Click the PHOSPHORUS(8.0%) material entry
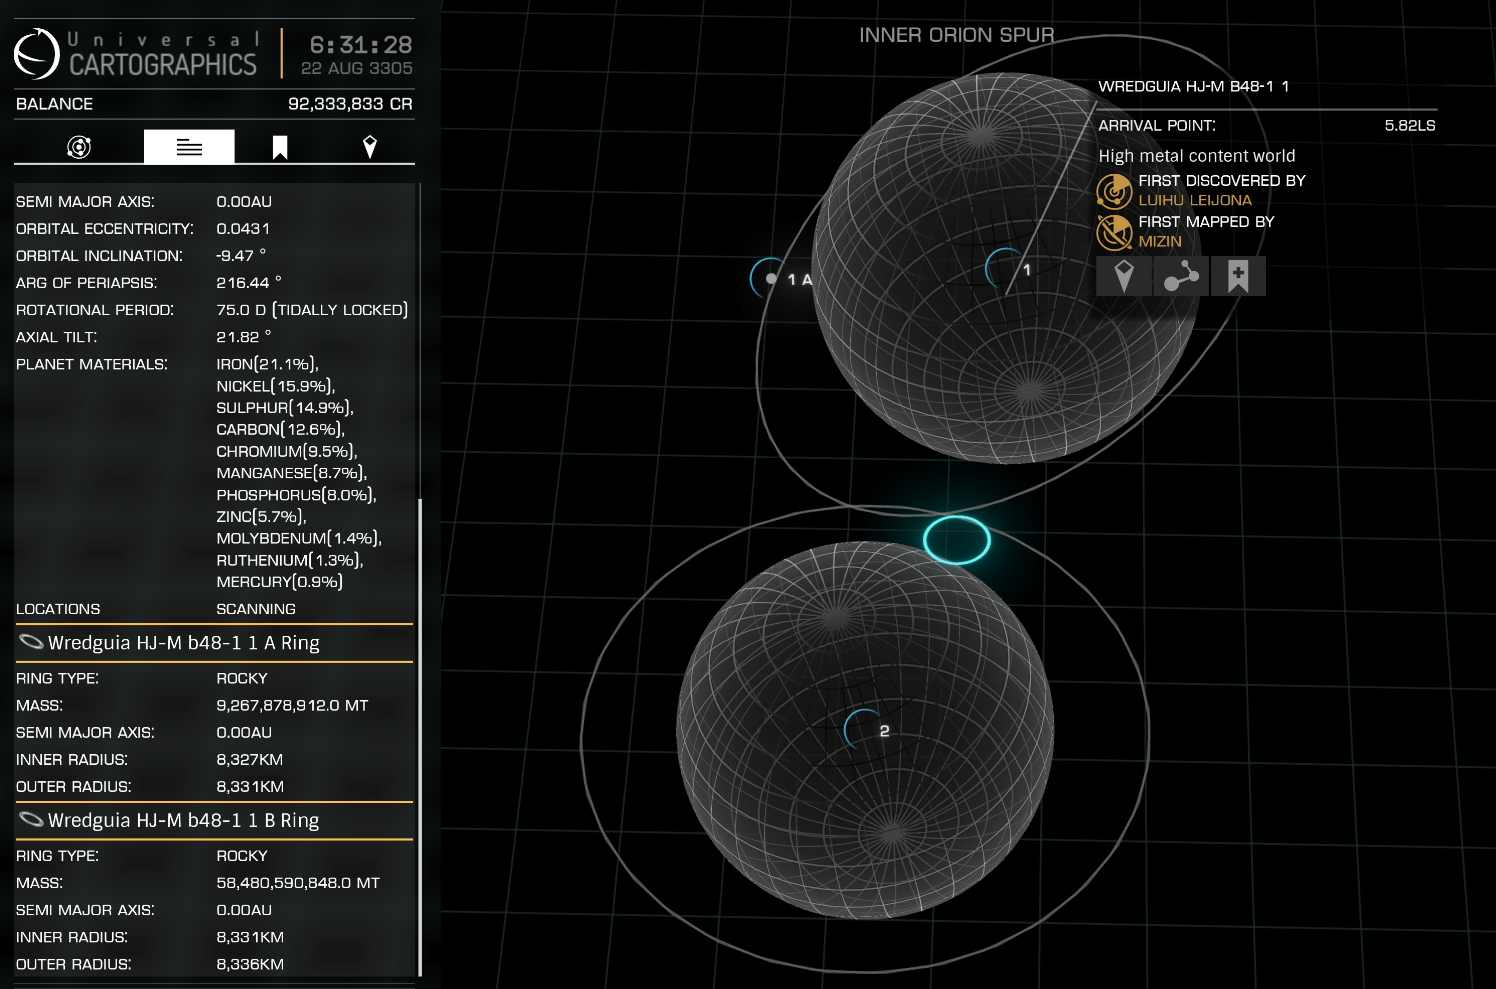 (297, 495)
